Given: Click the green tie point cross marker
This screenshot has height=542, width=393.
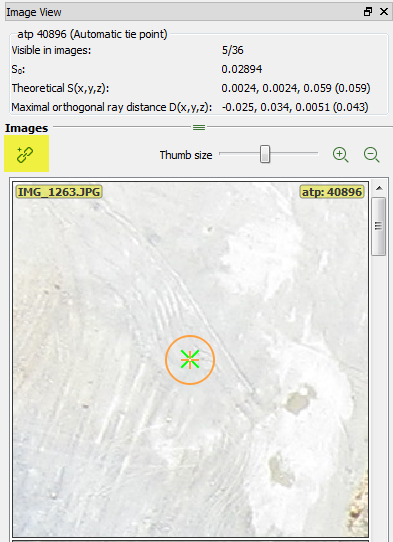Looking at the screenshot, I should click(x=190, y=359).
